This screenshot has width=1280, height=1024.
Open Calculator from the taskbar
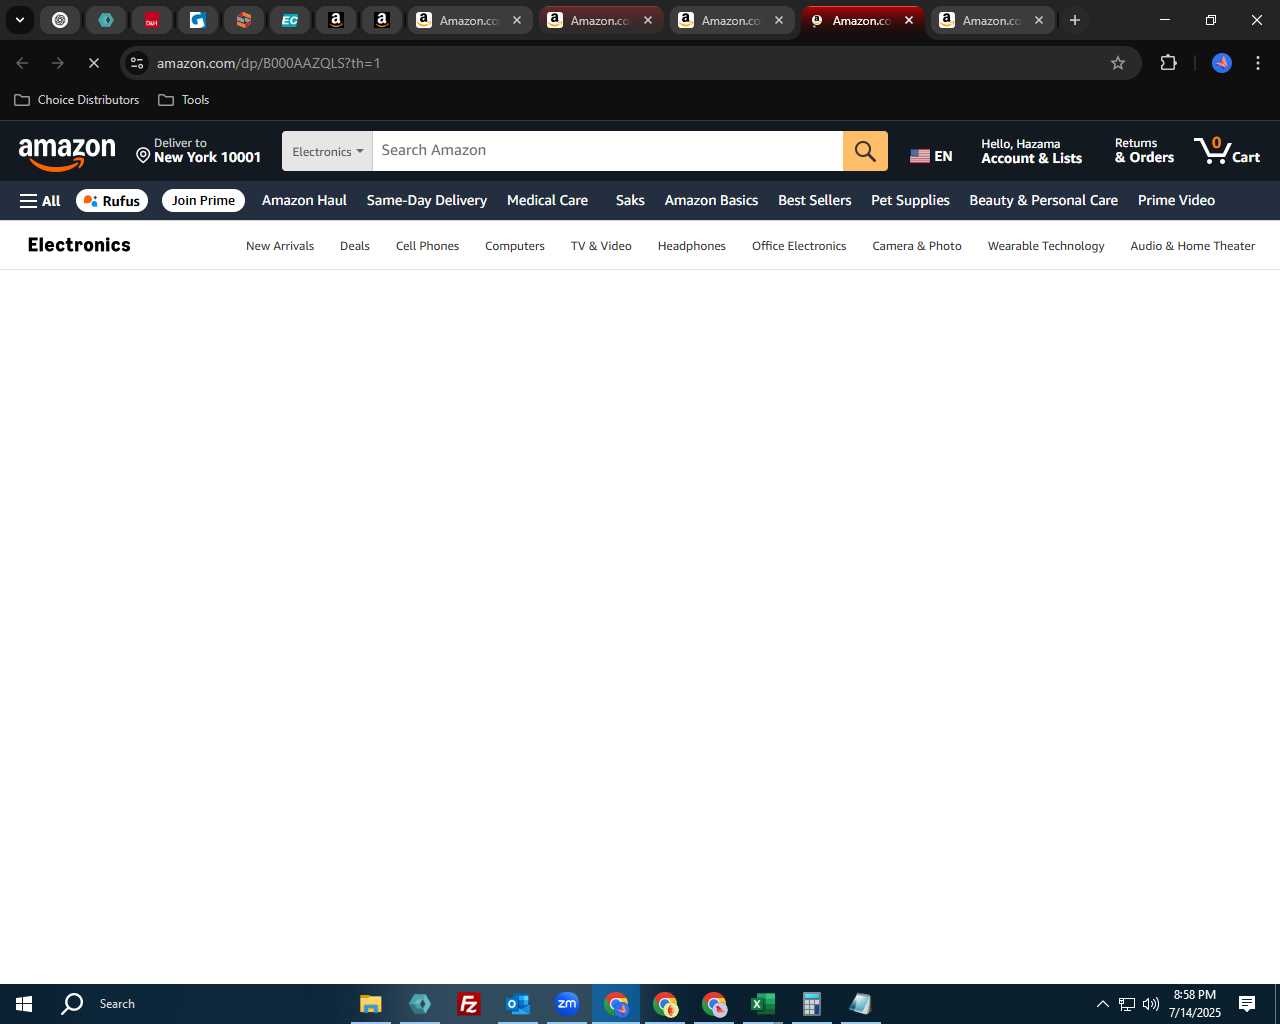812,1004
